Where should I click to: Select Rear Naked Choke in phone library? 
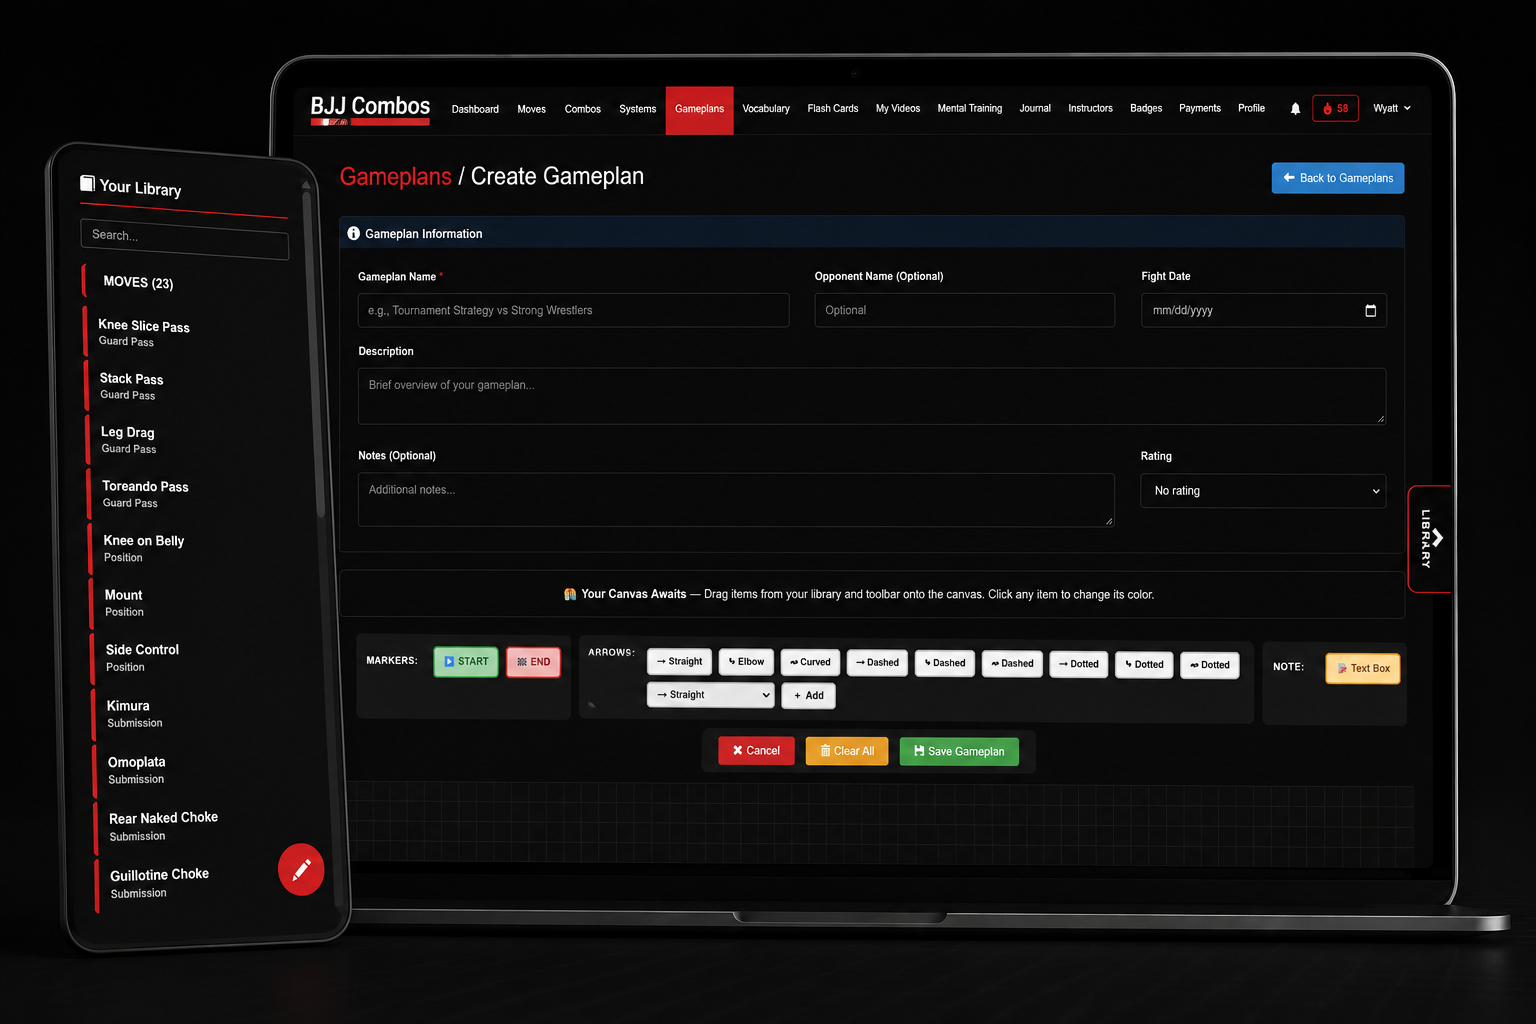pyautogui.click(x=163, y=826)
